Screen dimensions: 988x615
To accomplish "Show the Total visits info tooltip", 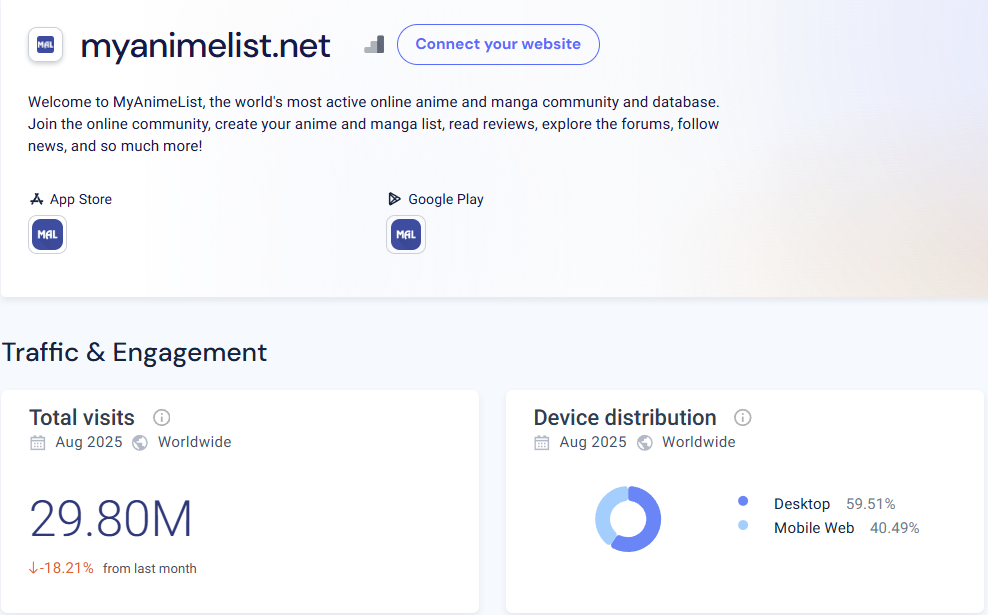I will coord(161,418).
